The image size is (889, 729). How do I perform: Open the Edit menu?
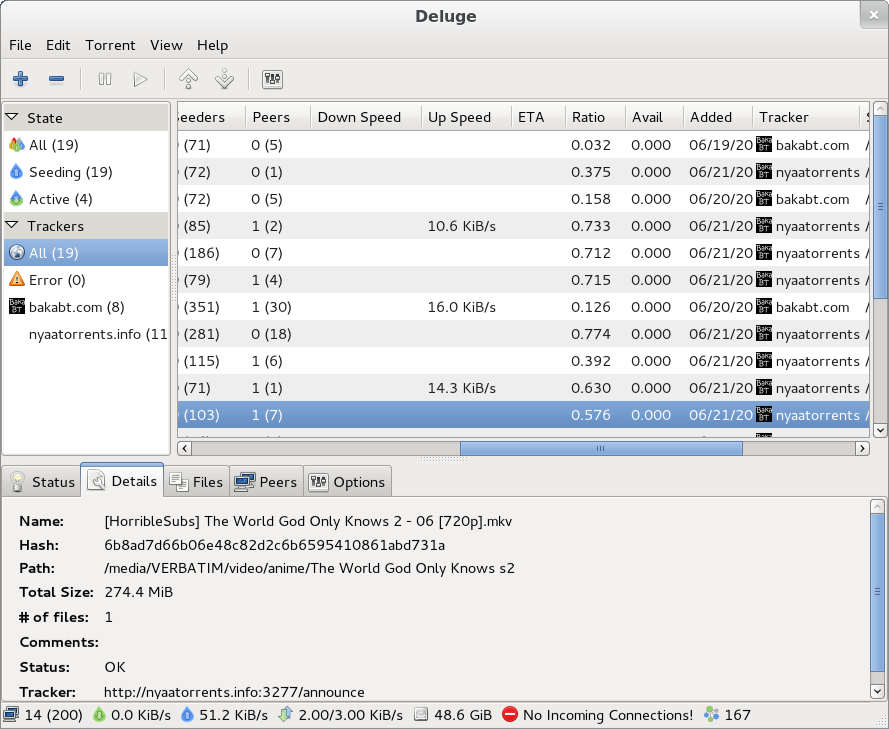[58, 45]
